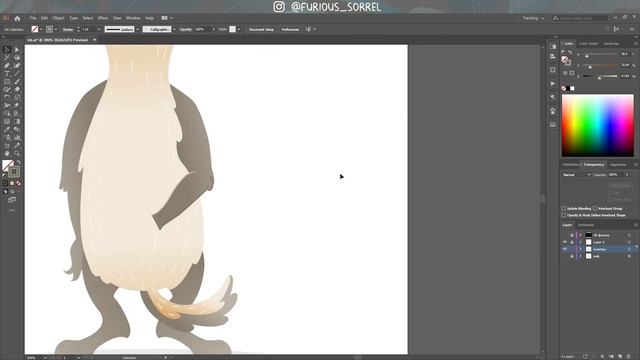Select the Hand tool
Viewport: 640px width, 360px height.
click(7, 153)
